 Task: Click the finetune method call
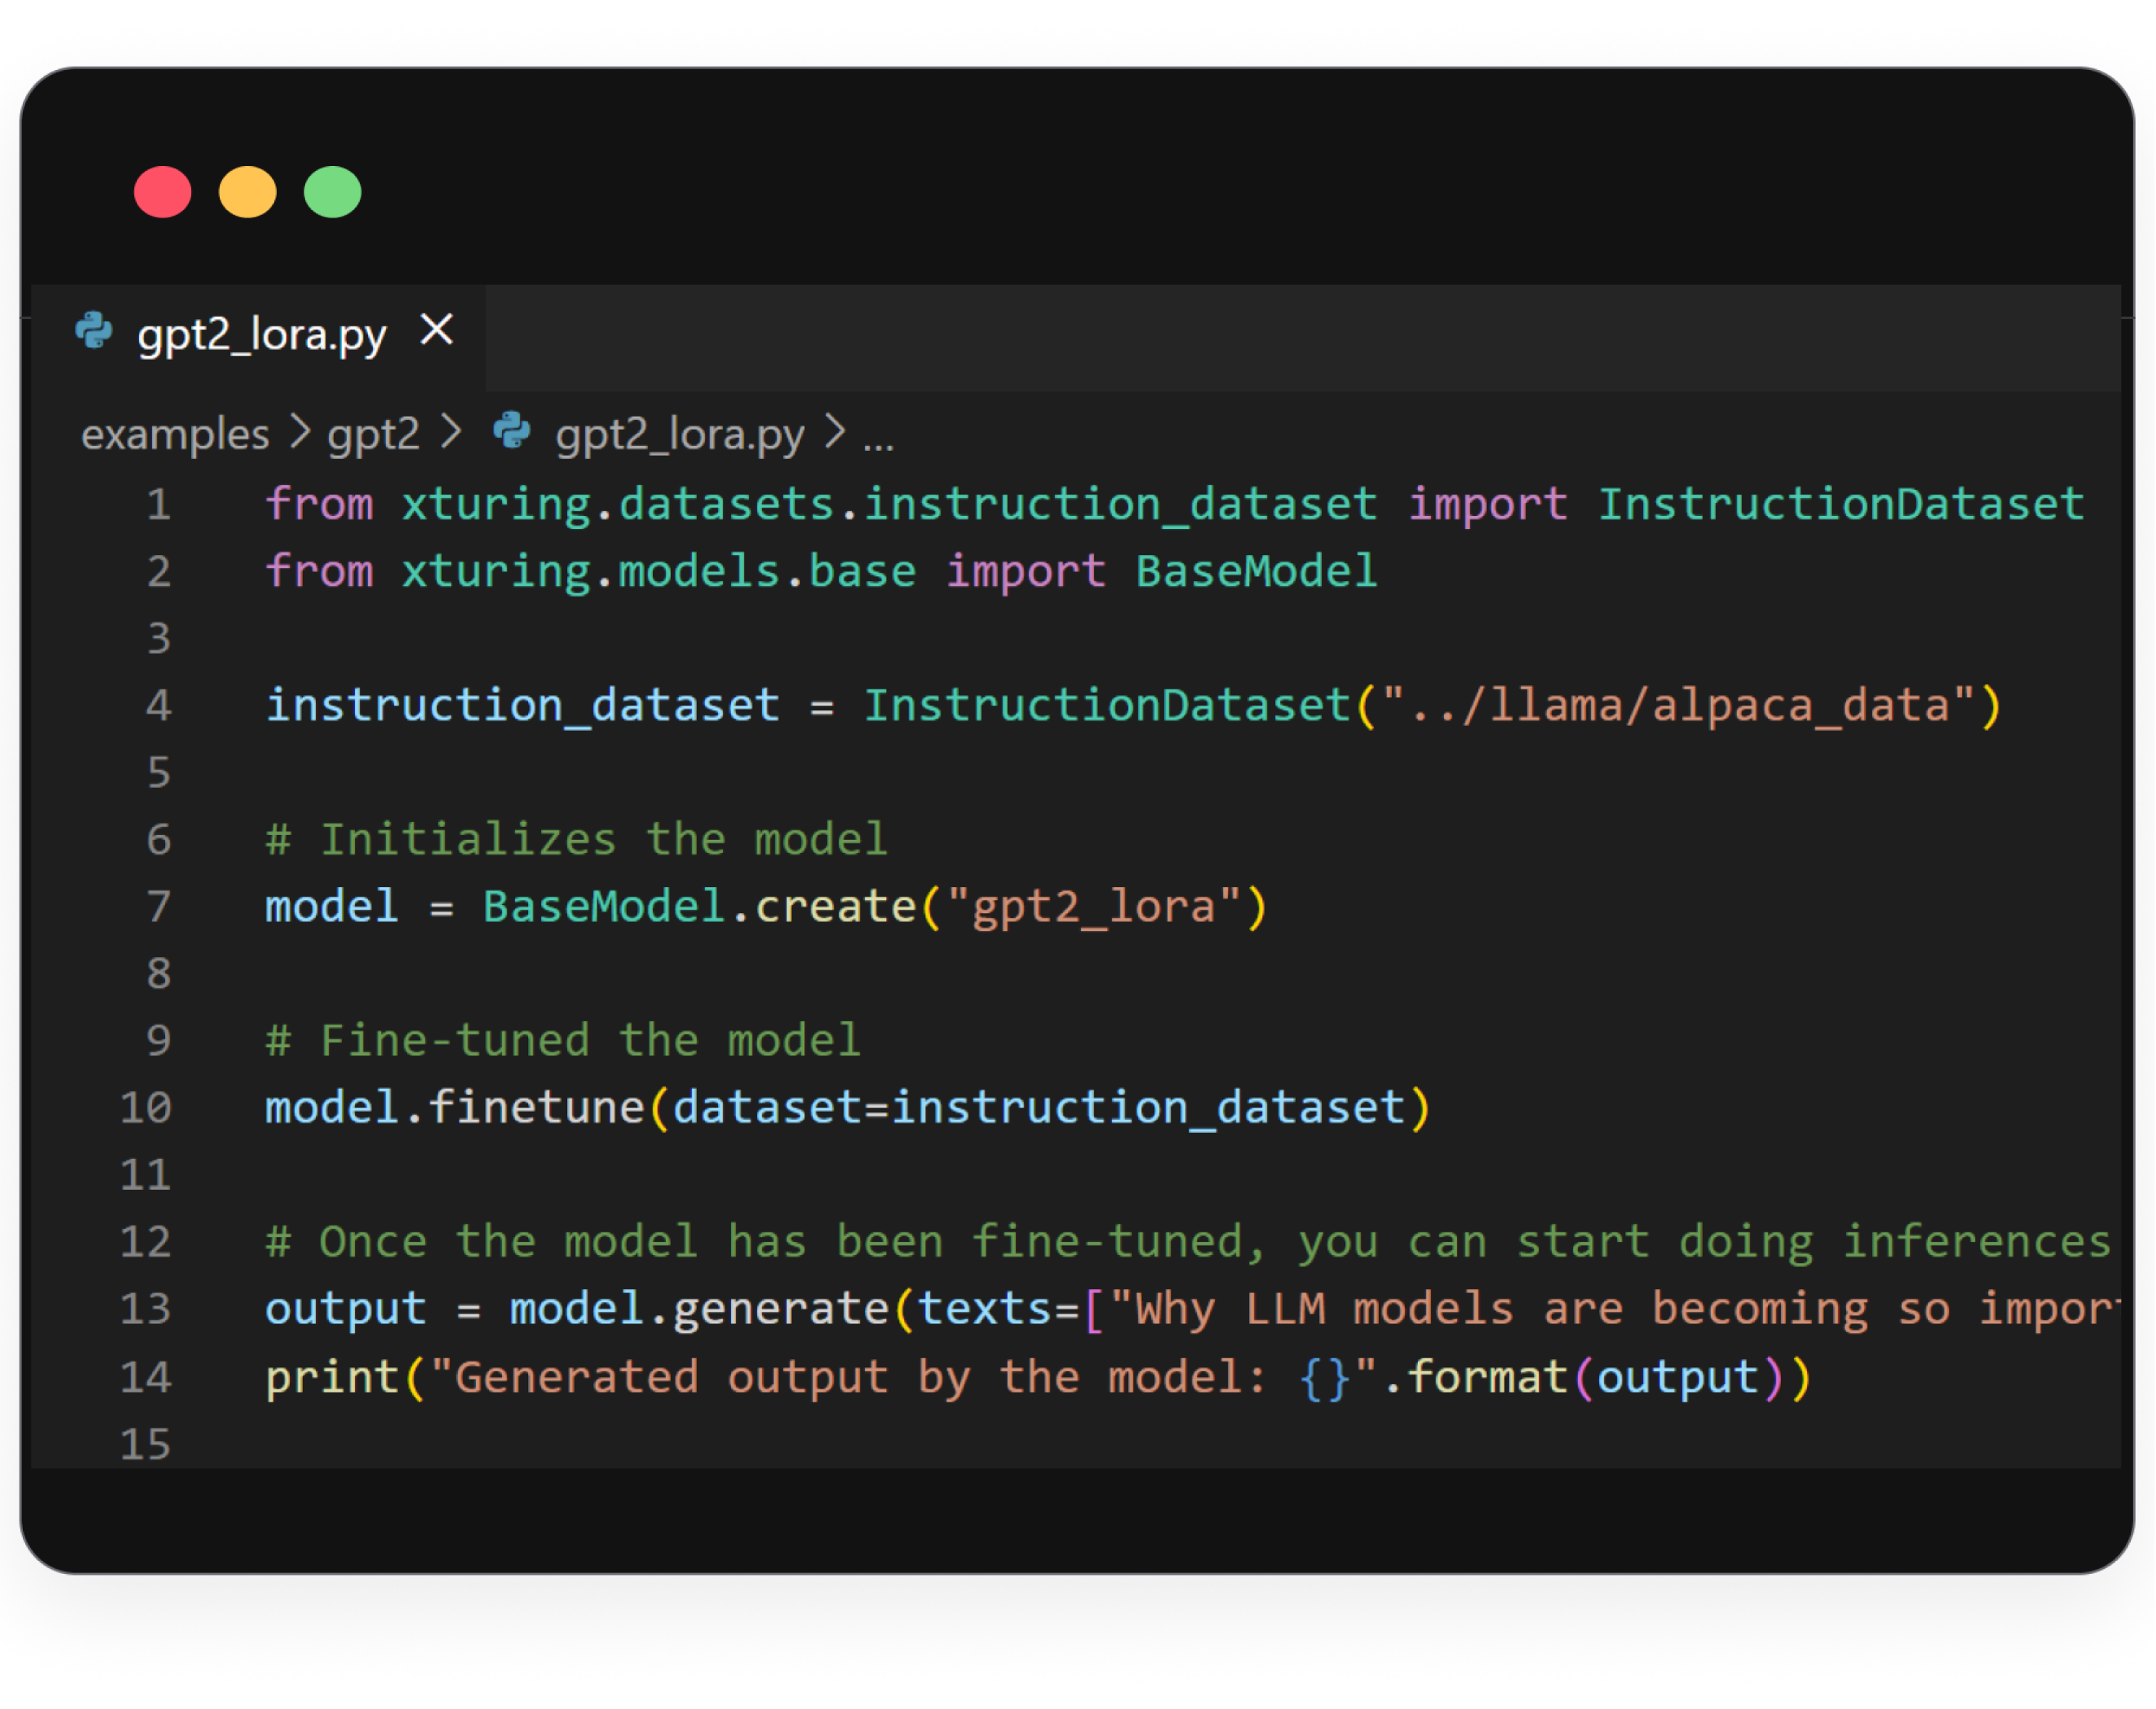[x=536, y=1107]
